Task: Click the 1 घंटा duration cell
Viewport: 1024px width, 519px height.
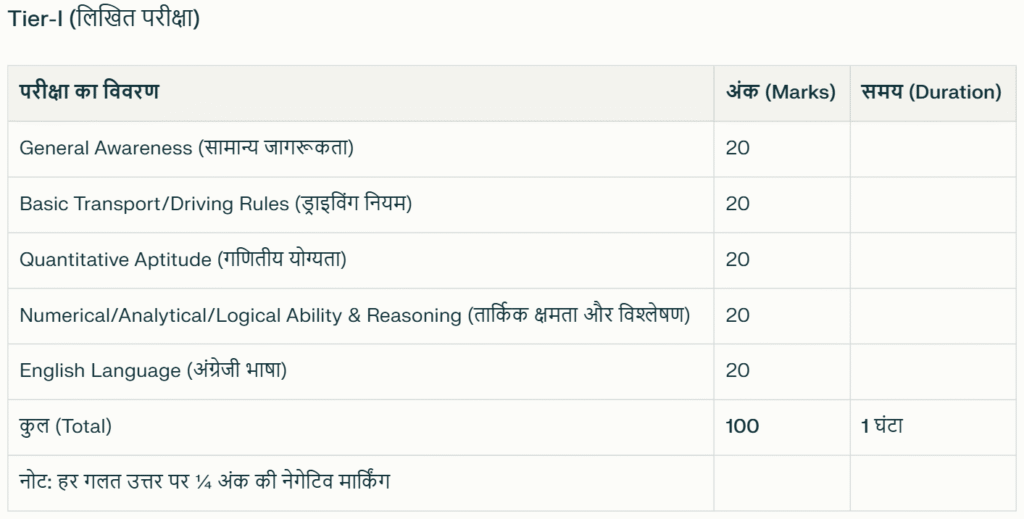Action: (882, 426)
